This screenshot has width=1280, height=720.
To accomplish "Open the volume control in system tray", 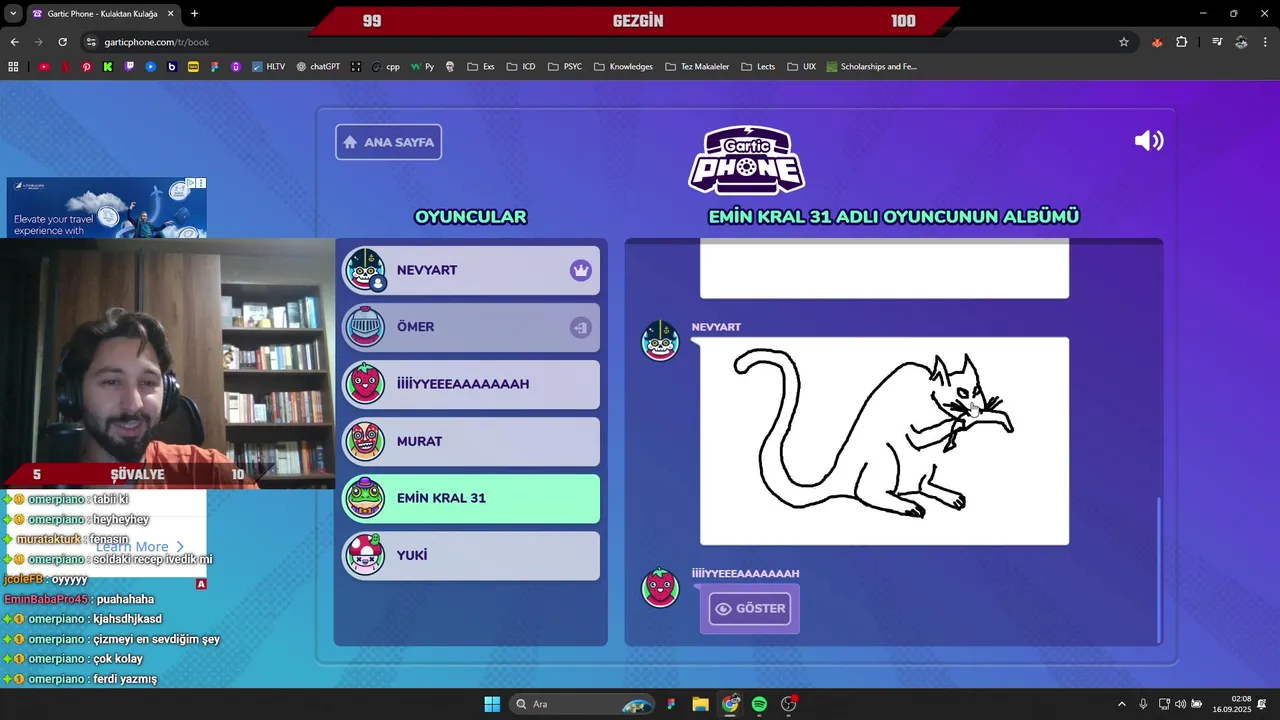I will (1180, 704).
